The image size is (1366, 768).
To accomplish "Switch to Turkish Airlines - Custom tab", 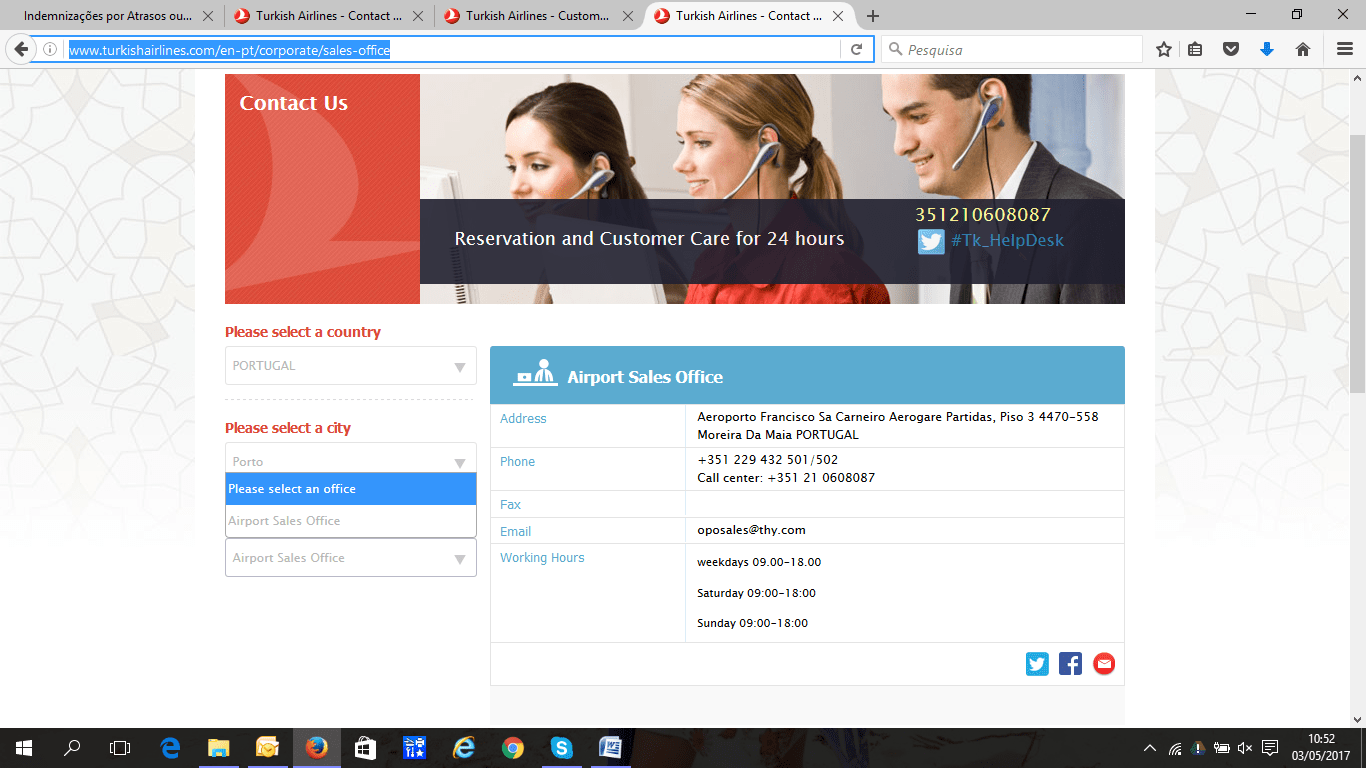I will tap(538, 16).
